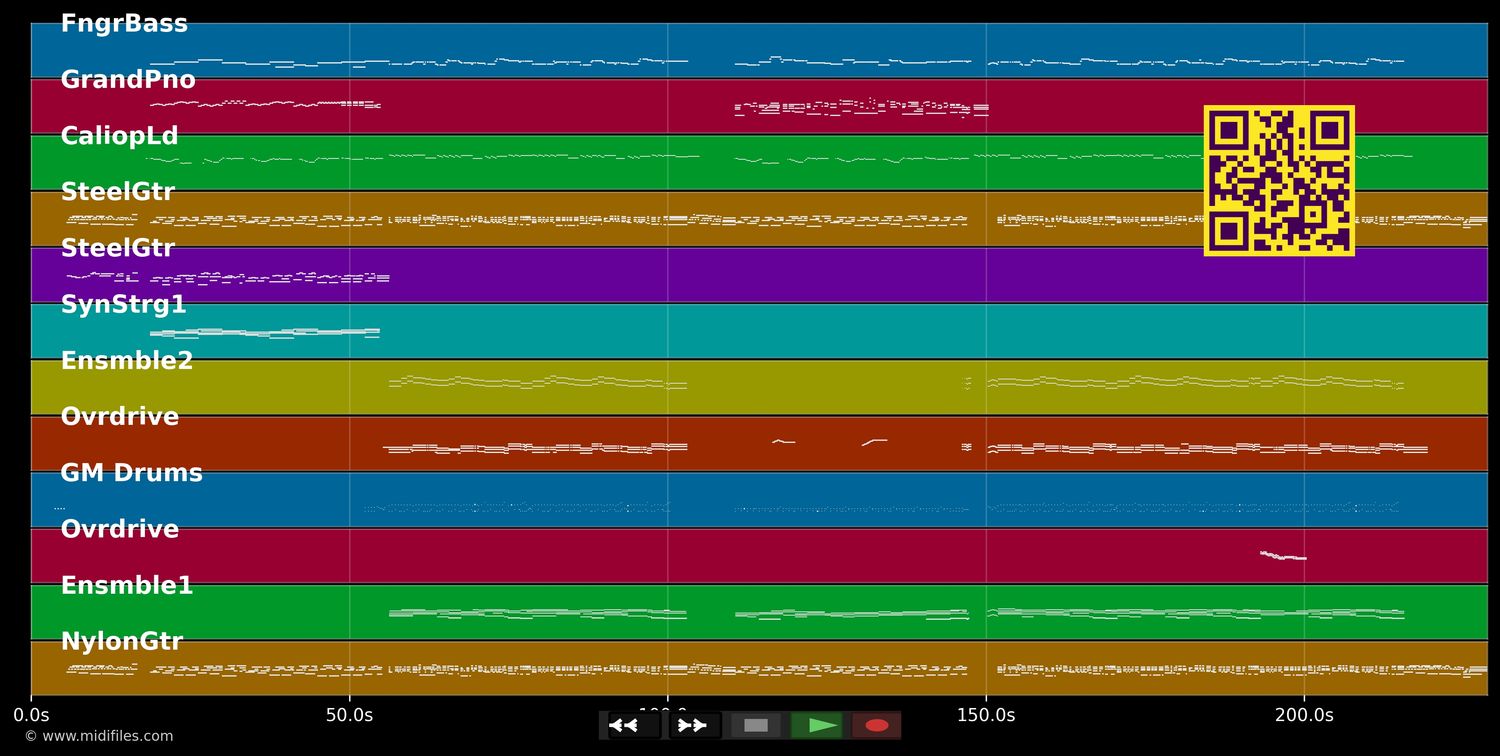Click the NylonGtr track label
The image size is (1500, 756).
pos(121,642)
